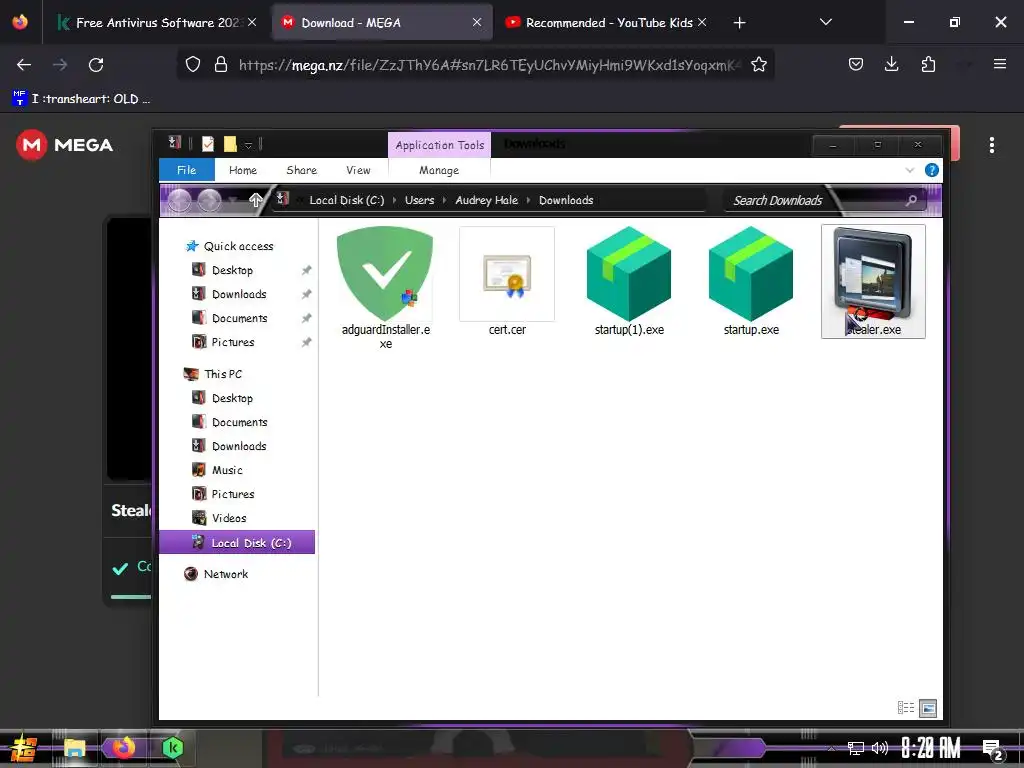The height and width of the screenshot is (768, 1024).
Task: Open Firefox tracking protection shield
Action: pyautogui.click(x=193, y=64)
